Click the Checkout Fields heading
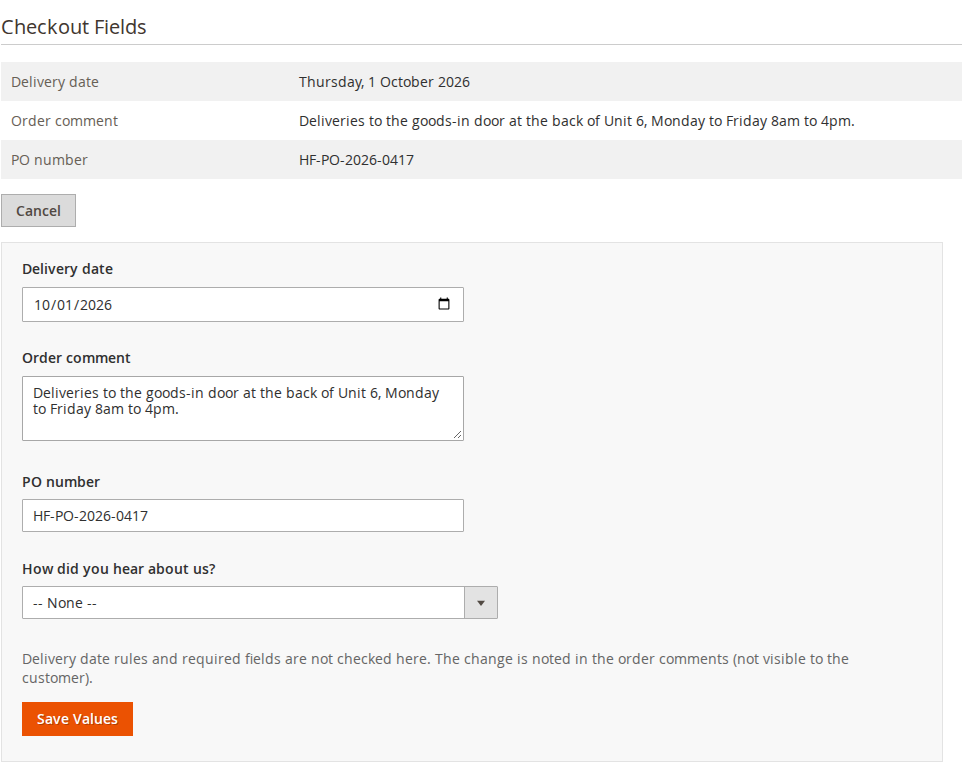 [74, 27]
